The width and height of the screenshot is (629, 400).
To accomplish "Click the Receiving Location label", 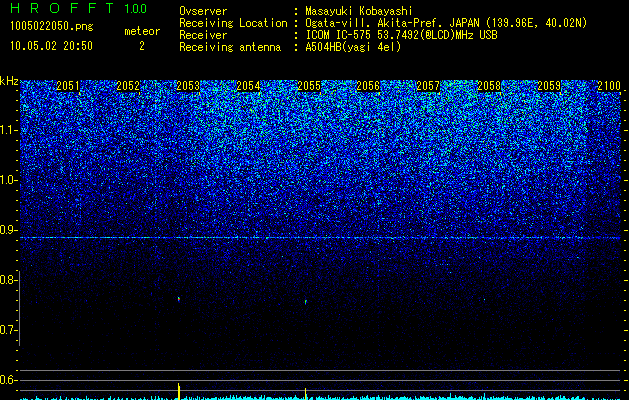I will [233, 23].
